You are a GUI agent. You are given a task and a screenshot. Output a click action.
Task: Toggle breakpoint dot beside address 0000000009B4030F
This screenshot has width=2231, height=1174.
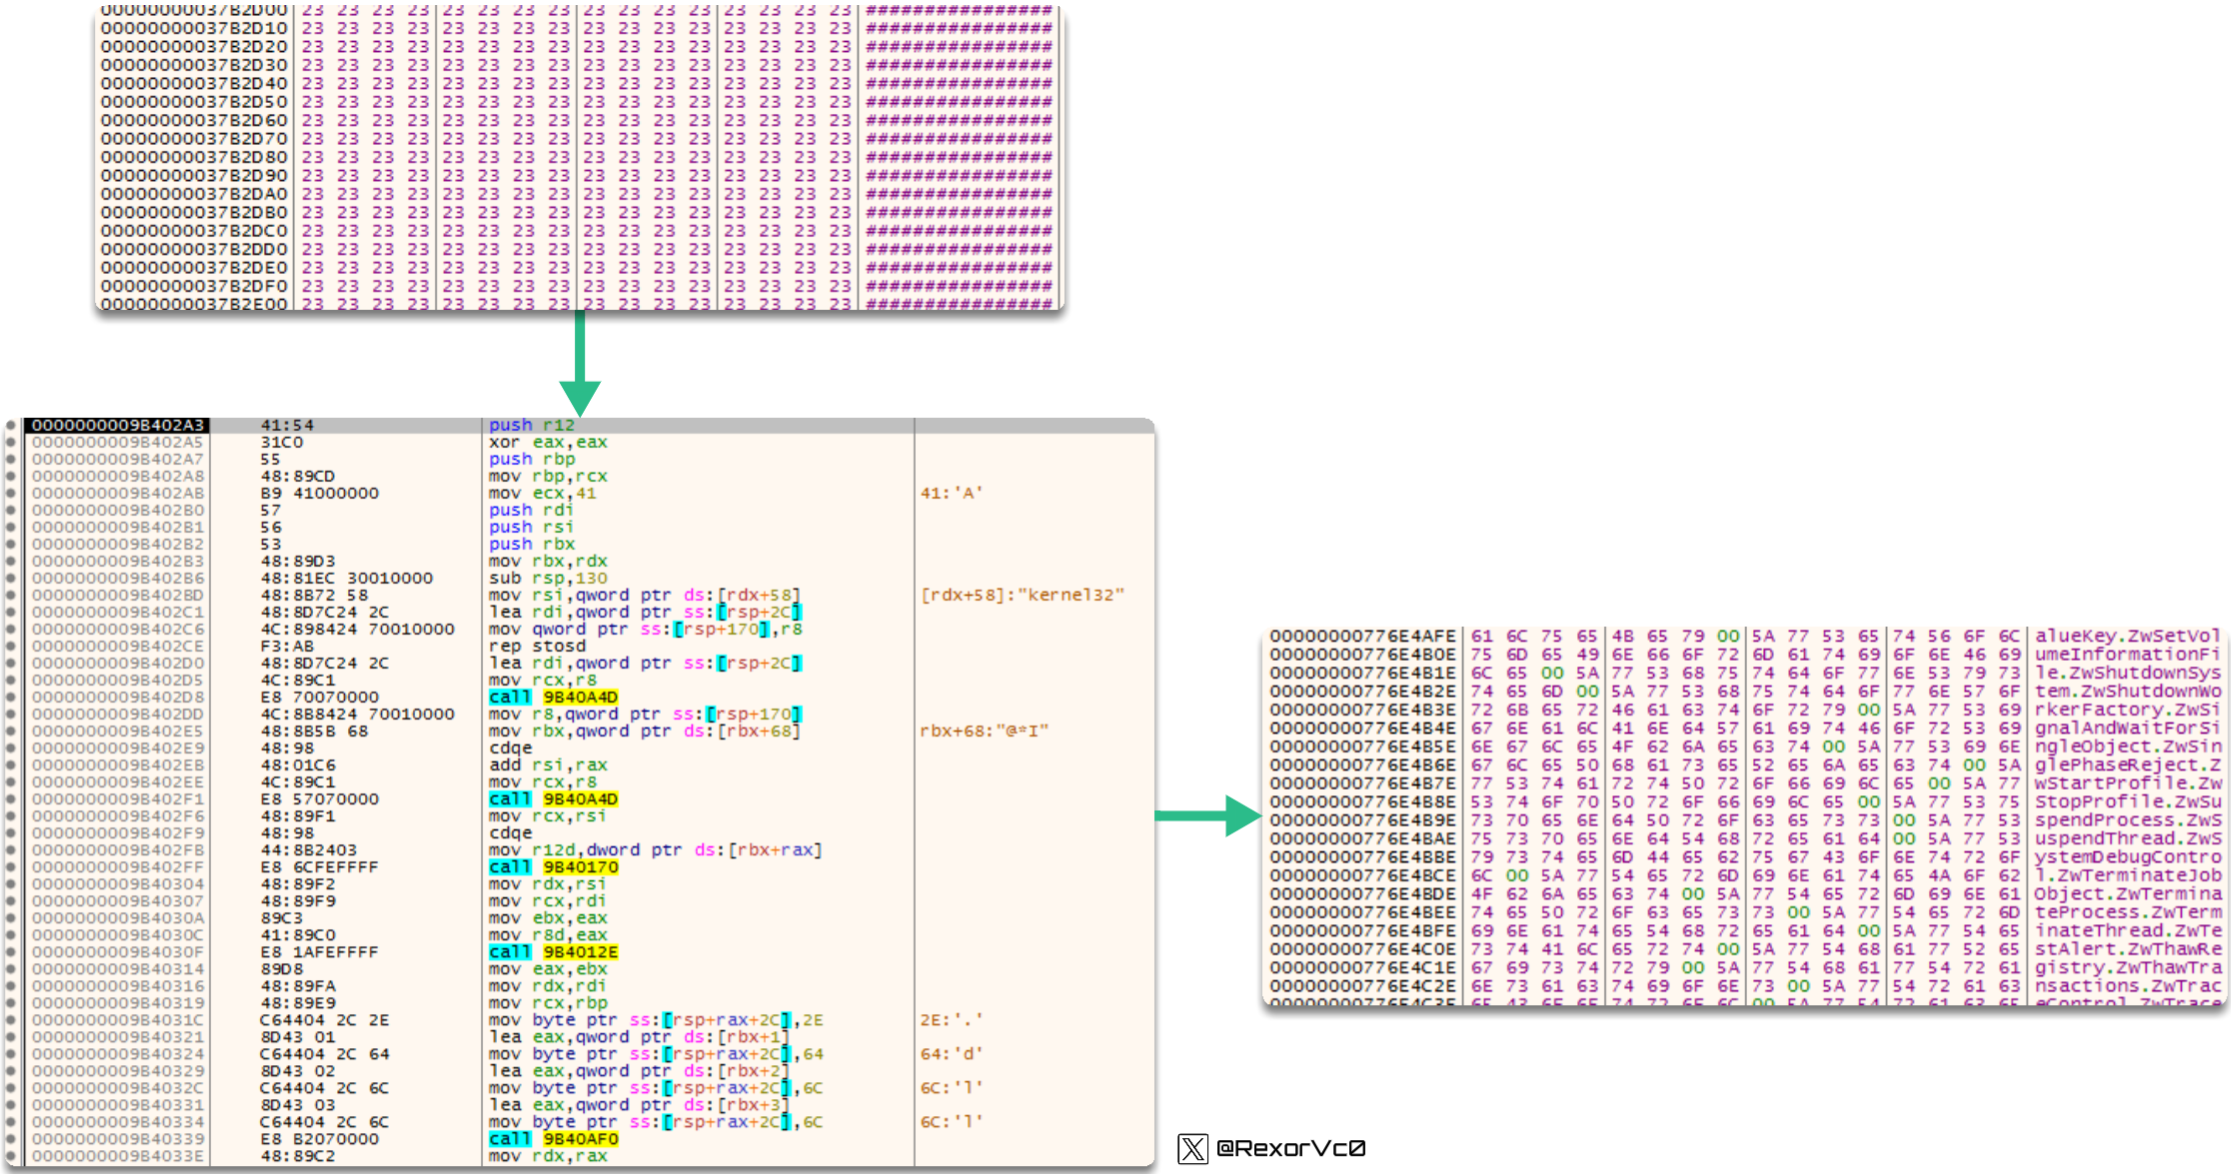(11, 953)
